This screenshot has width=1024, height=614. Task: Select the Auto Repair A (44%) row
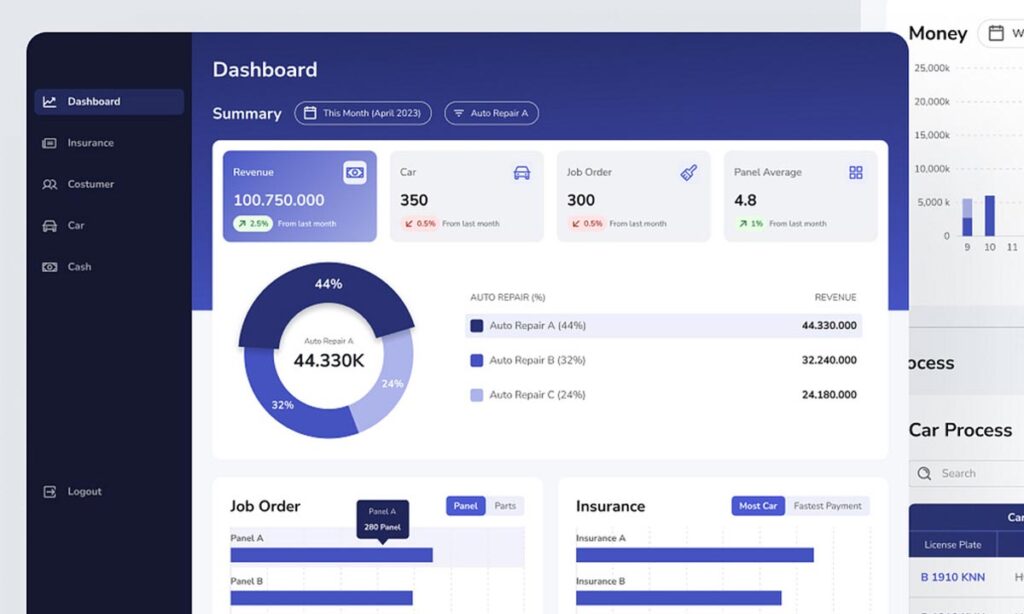663,326
